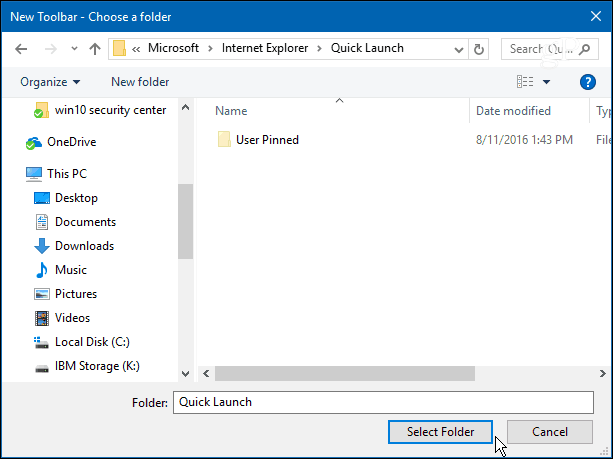Click the Desktop icon in sidebar

click(x=41, y=198)
